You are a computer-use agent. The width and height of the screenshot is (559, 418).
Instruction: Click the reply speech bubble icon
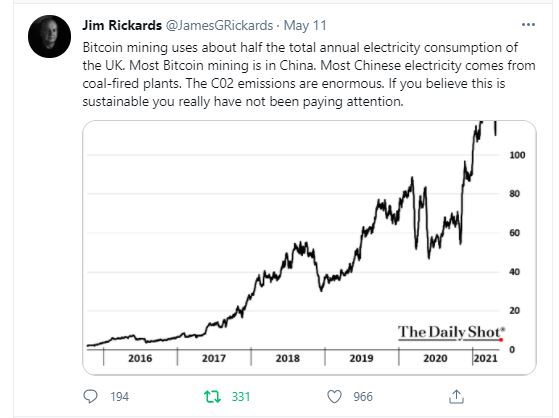click(x=90, y=396)
